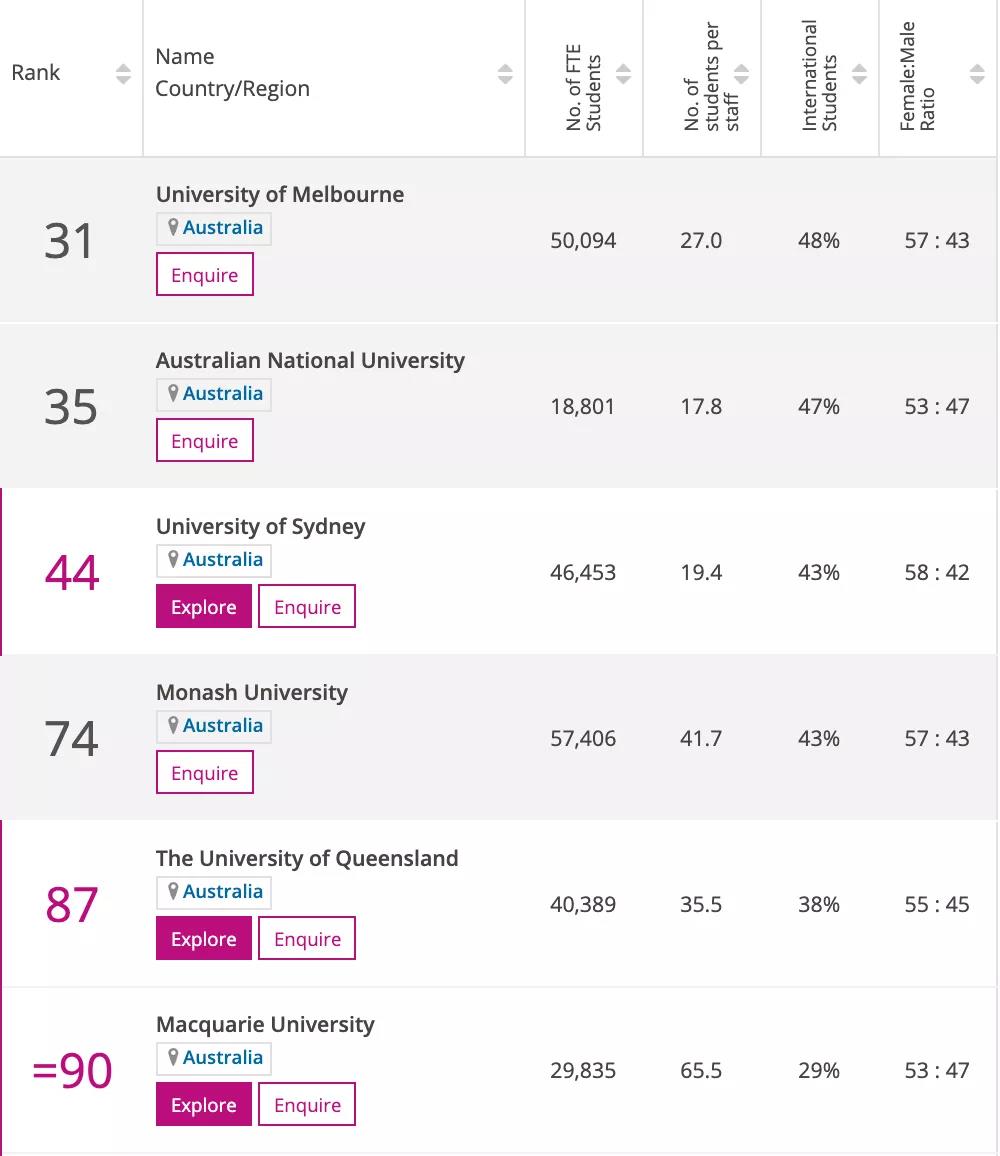Screen dimensions: 1000x1156
Task: Explore The University of Queensland
Action: pos(204,939)
